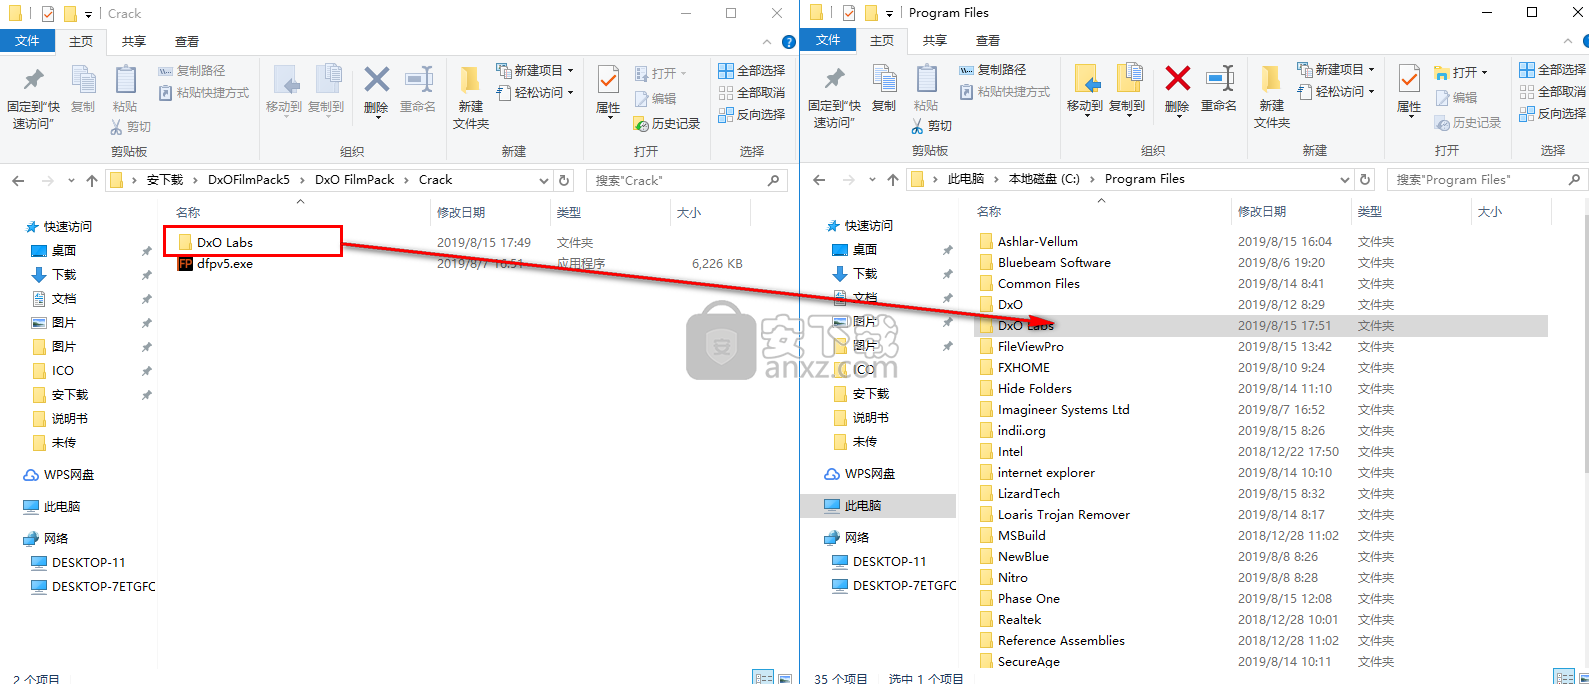This screenshot has height=684, width=1589.
Task: Click Delete (删除) in Crack window ribbon
Action: (x=376, y=90)
